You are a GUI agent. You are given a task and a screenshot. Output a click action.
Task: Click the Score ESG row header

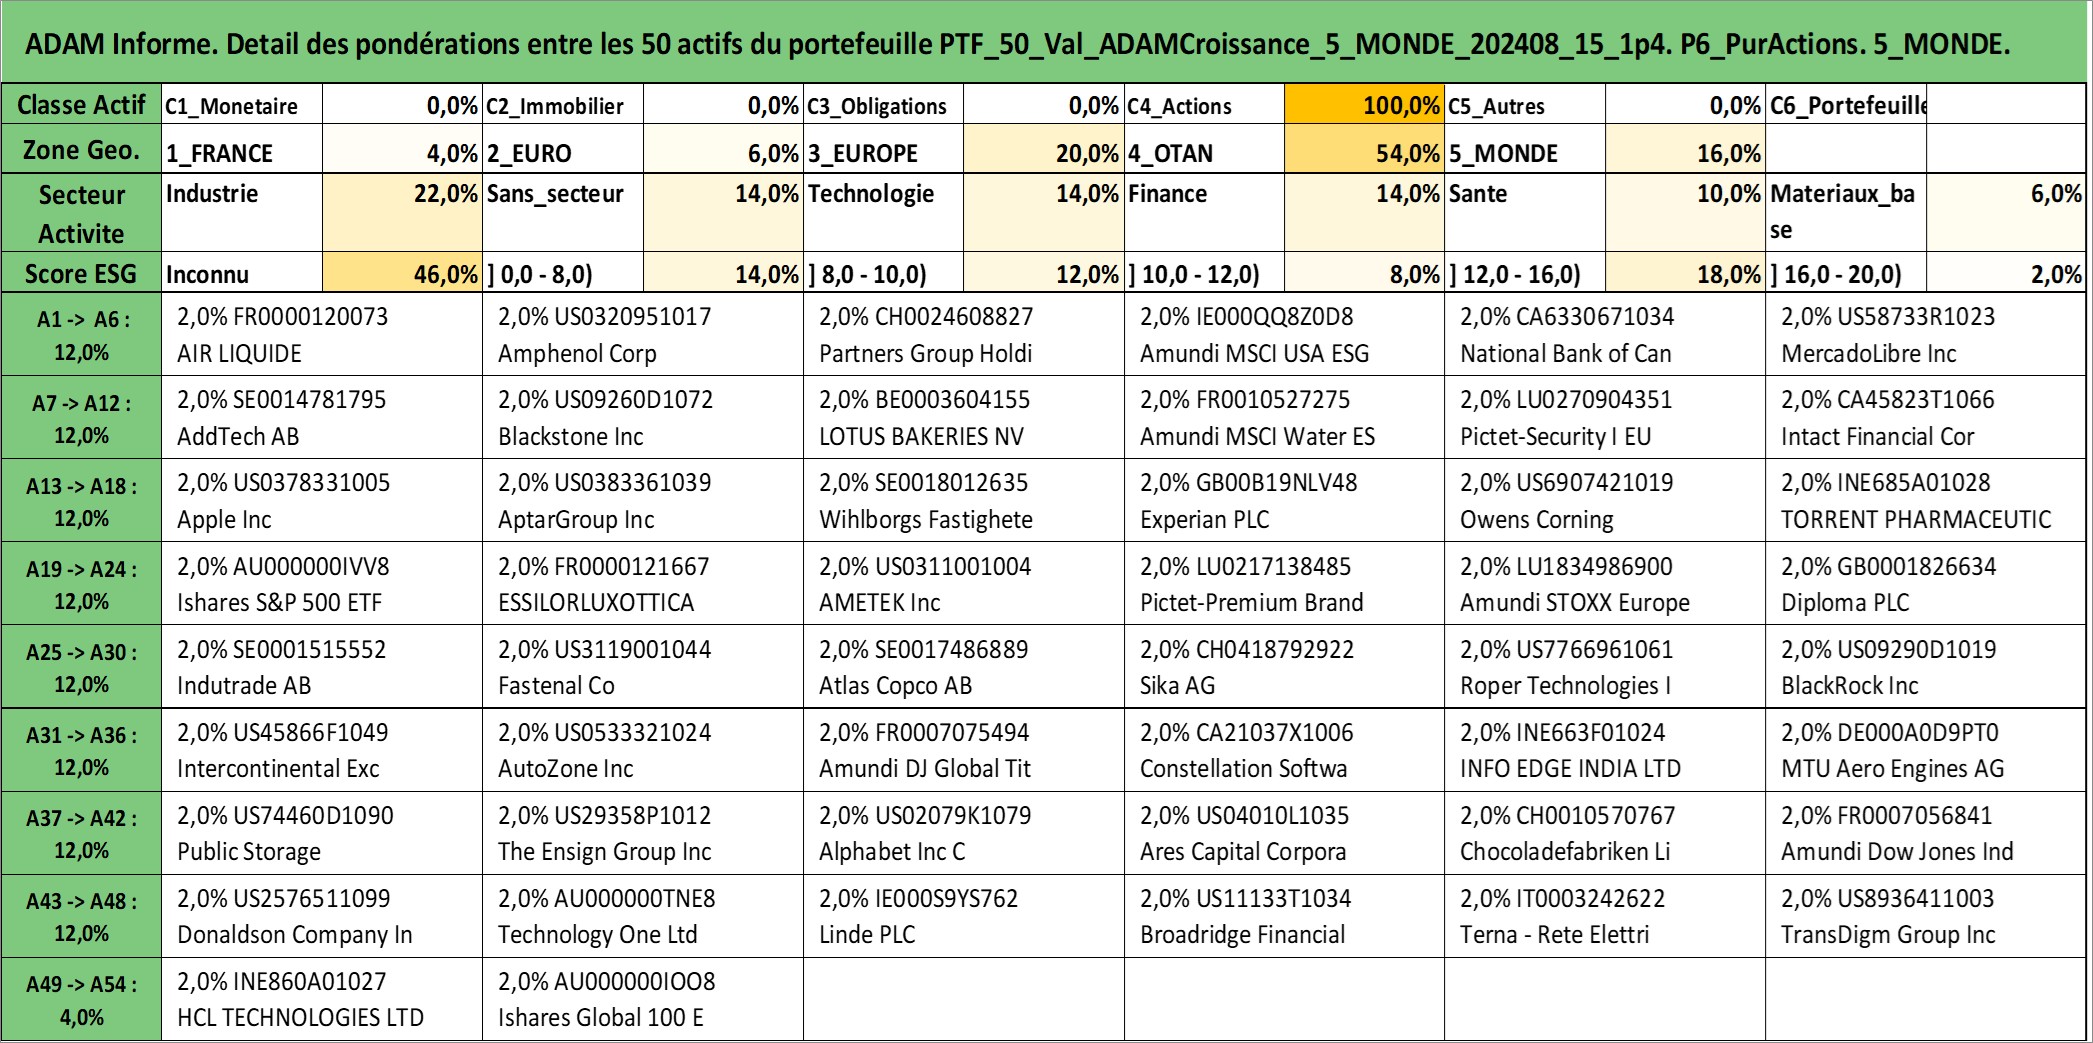coord(81,273)
